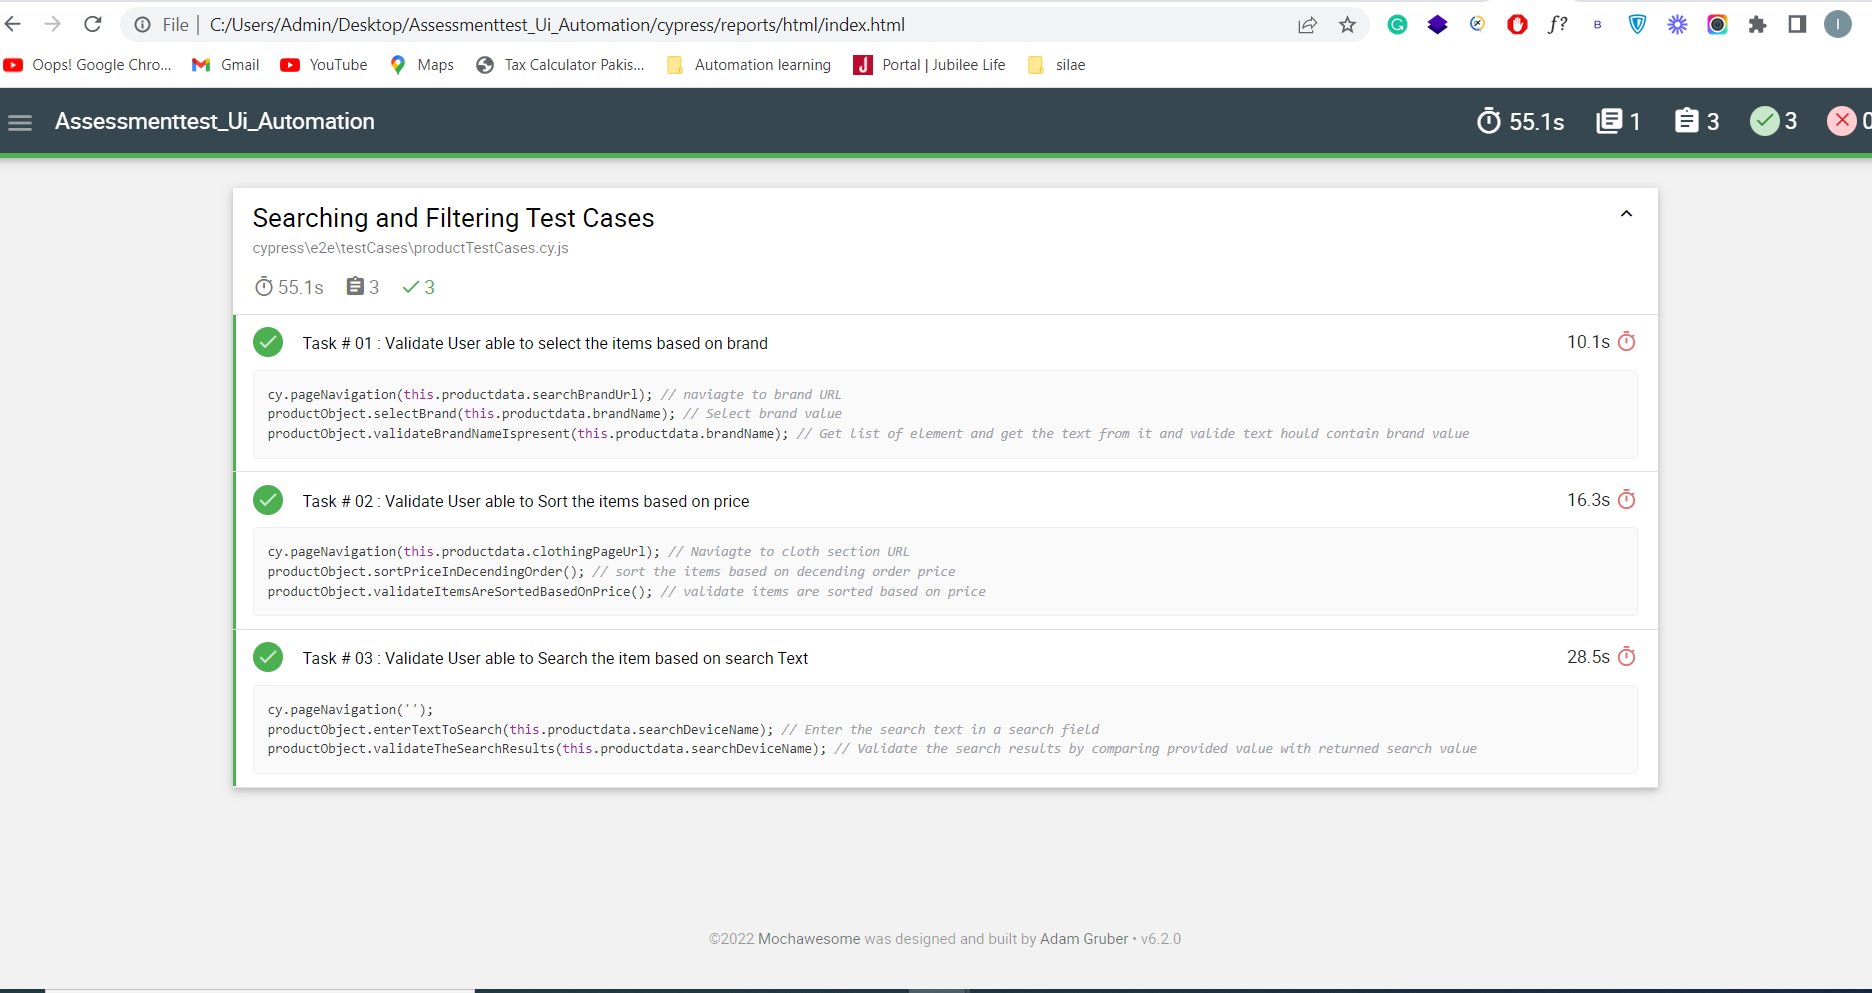
Task: Click the productTestCases.cy.js file path
Action: [x=410, y=248]
